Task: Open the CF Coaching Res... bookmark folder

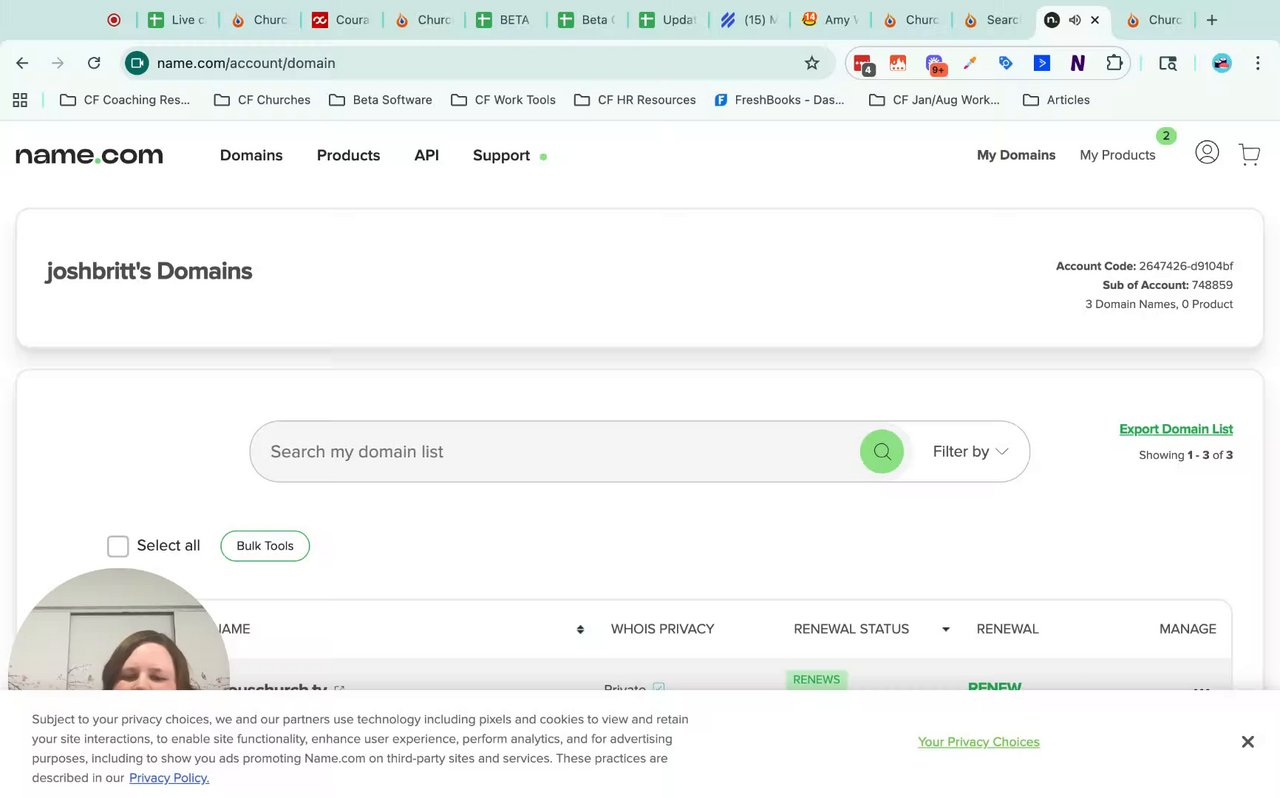Action: coord(125,100)
